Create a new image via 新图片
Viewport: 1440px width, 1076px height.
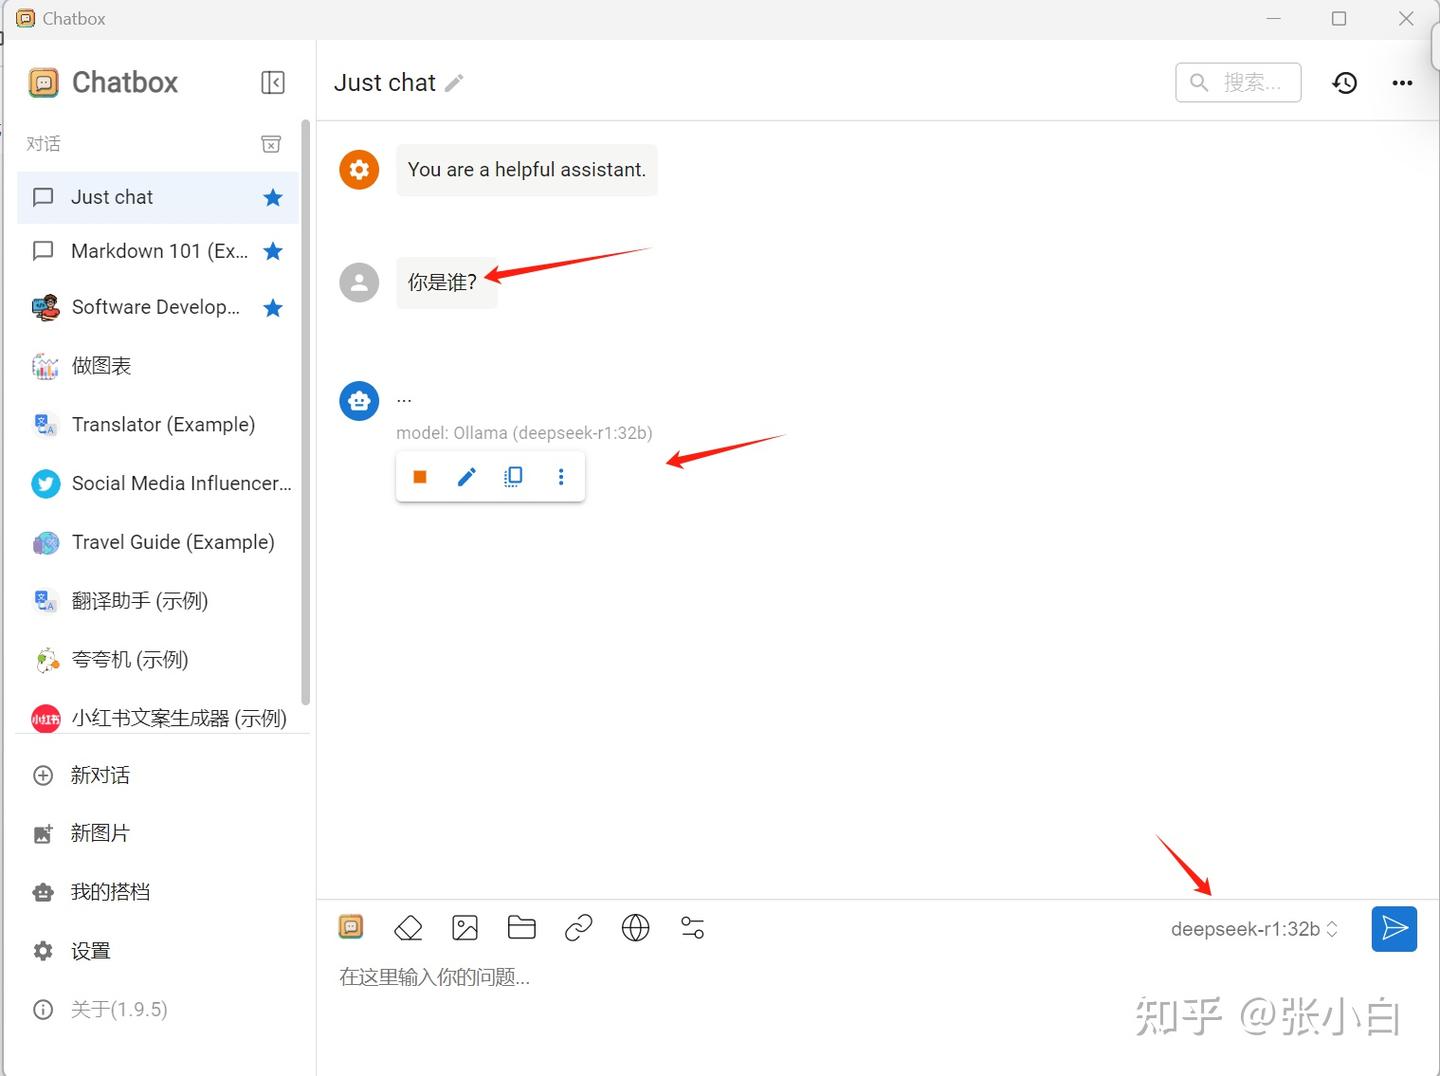158,833
